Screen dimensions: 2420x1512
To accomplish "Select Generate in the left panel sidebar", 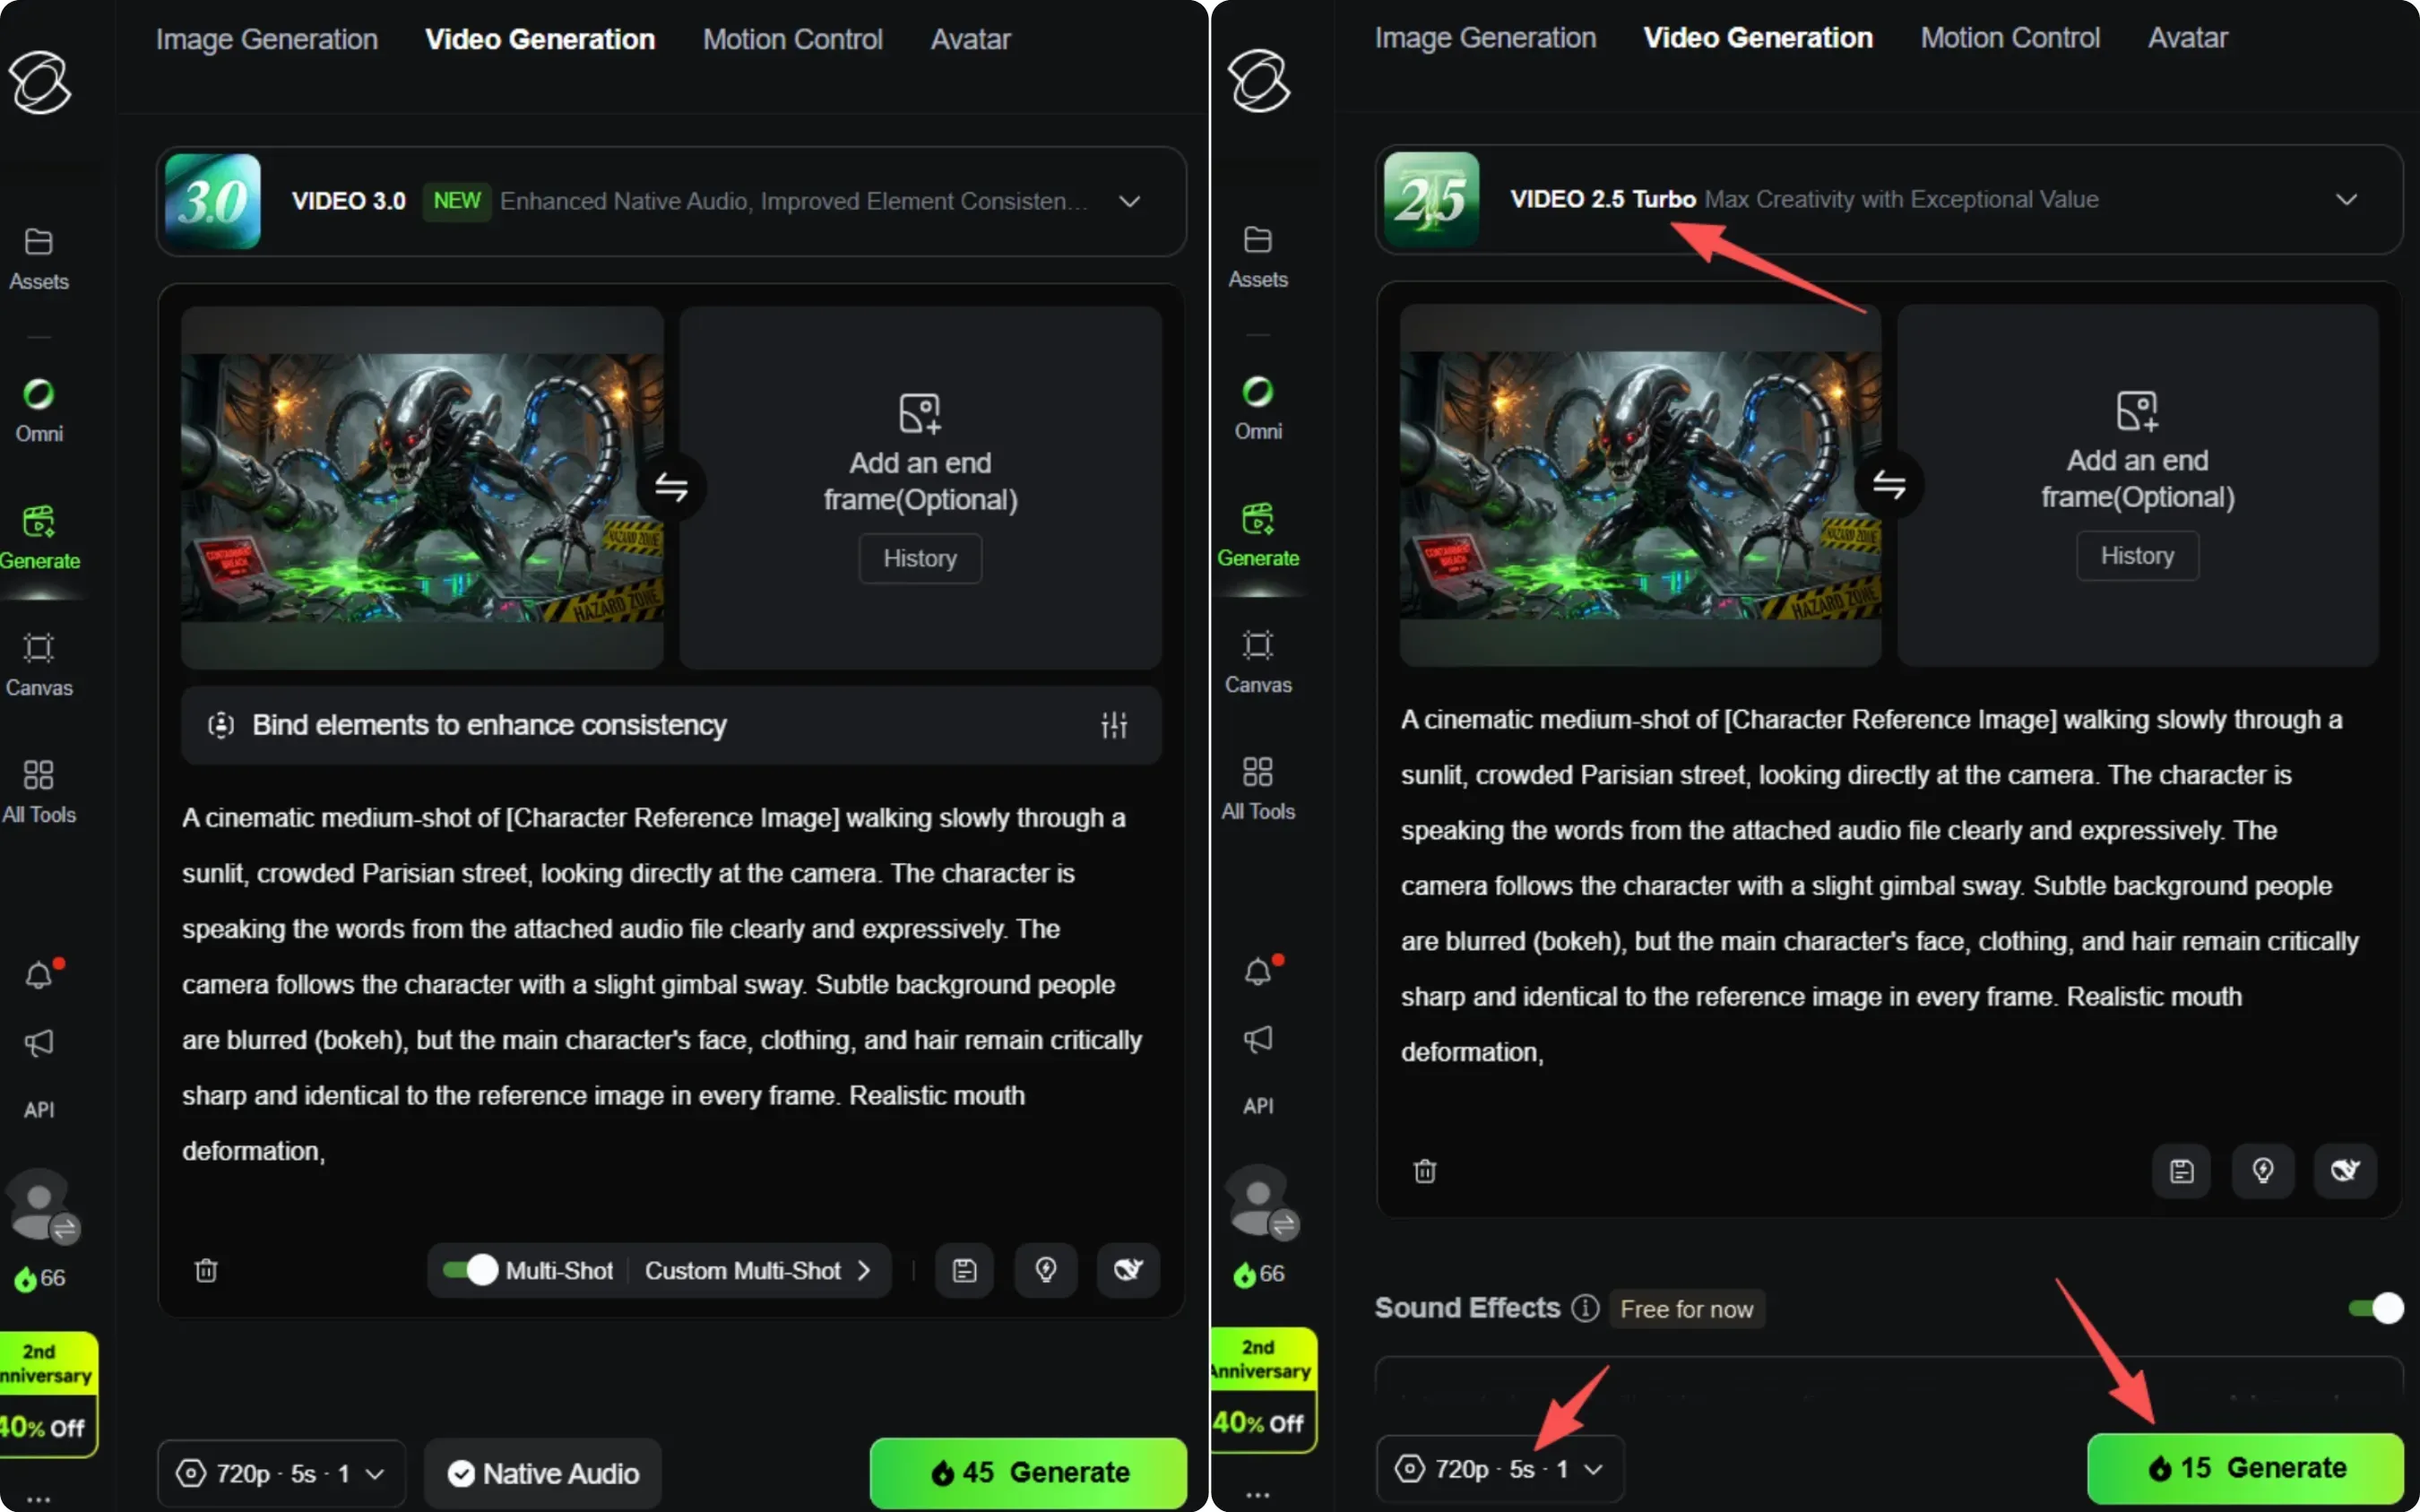I will (39, 538).
